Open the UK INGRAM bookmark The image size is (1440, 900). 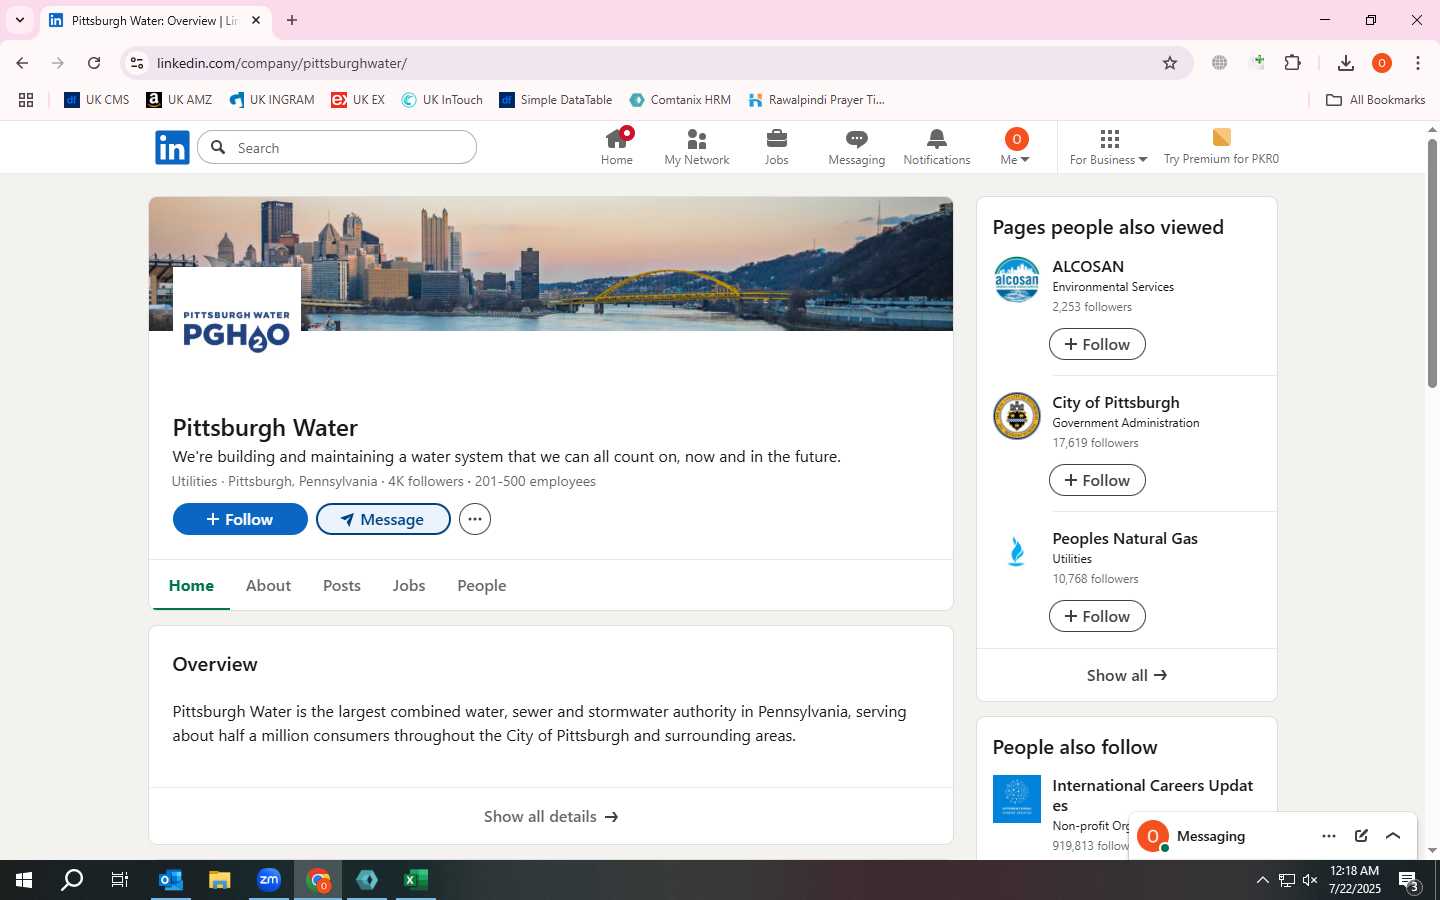coord(272,100)
